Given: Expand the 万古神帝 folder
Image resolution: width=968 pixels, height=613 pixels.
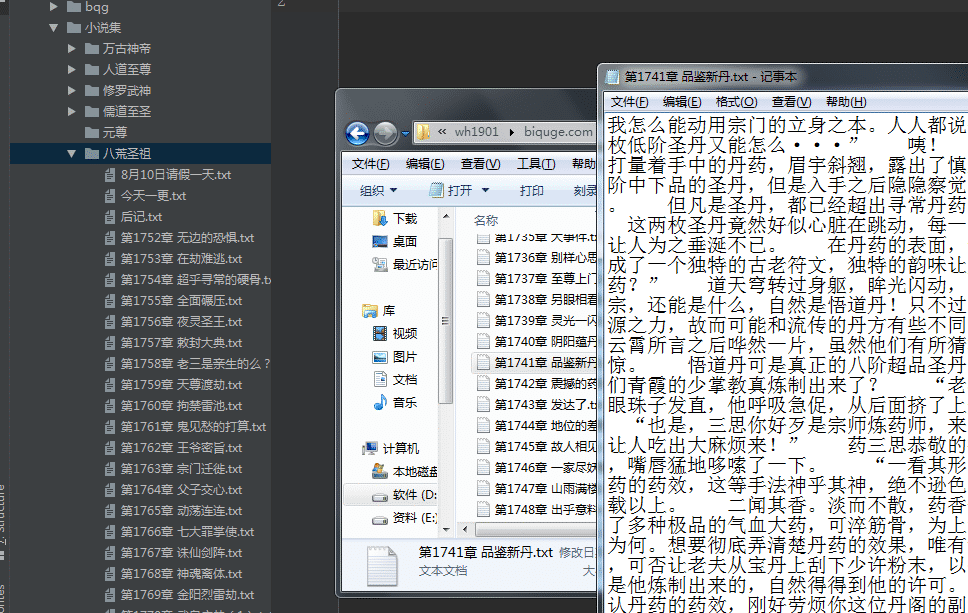Looking at the screenshot, I should pyautogui.click(x=72, y=49).
